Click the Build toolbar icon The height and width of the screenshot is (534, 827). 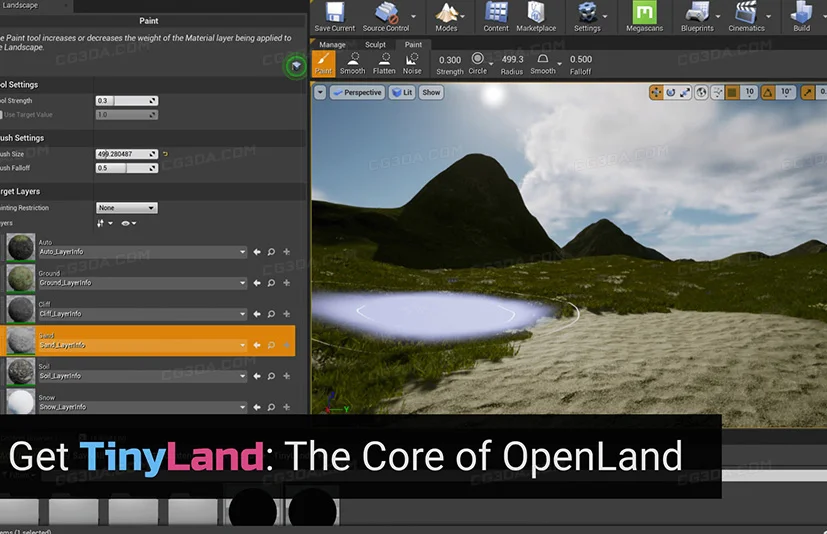click(801, 16)
